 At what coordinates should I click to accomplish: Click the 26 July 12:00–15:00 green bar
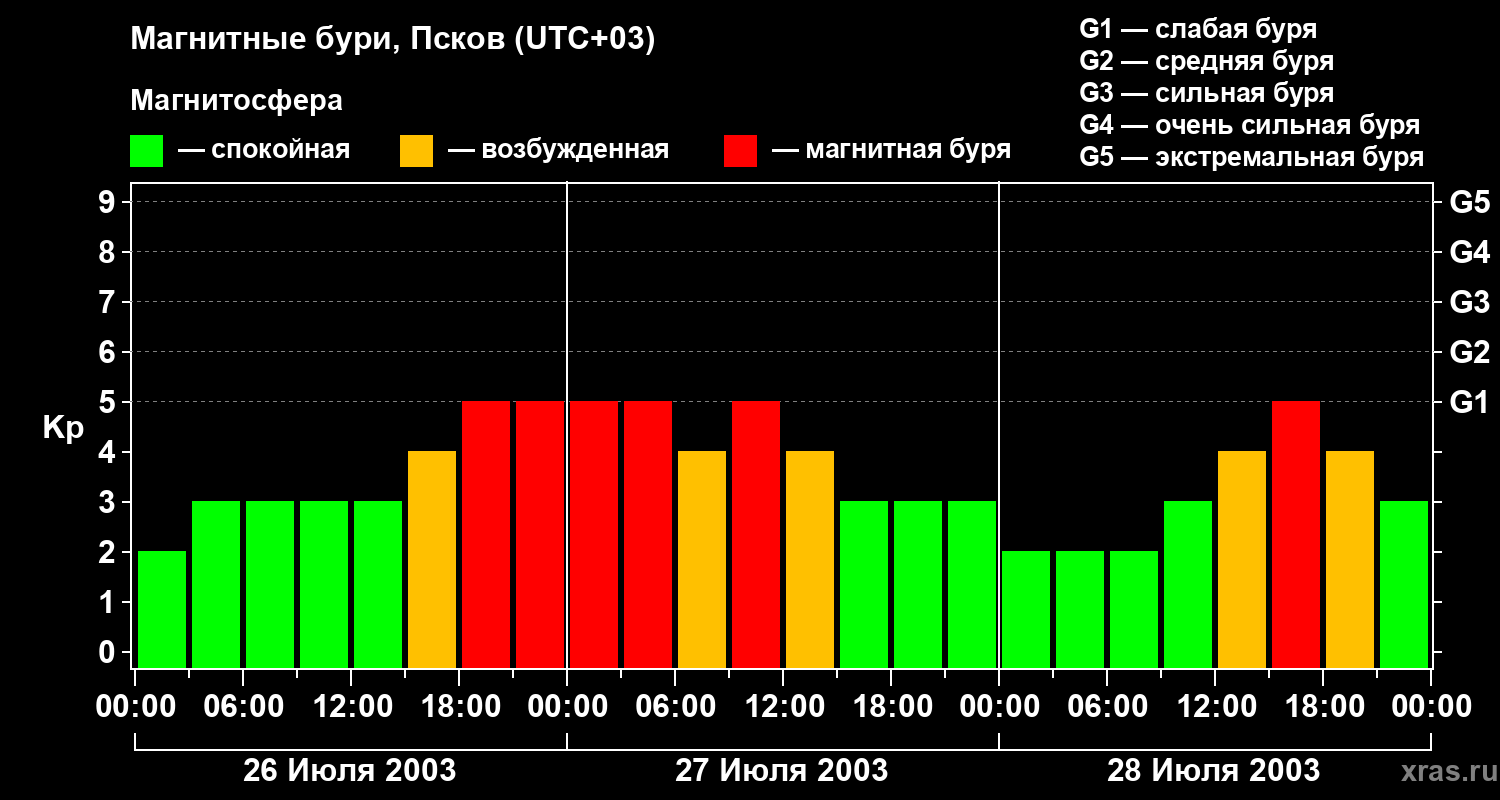point(378,584)
